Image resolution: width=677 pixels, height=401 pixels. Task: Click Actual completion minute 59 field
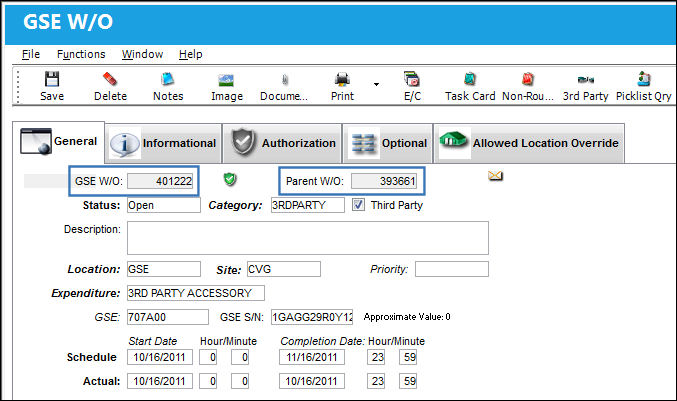coord(408,382)
